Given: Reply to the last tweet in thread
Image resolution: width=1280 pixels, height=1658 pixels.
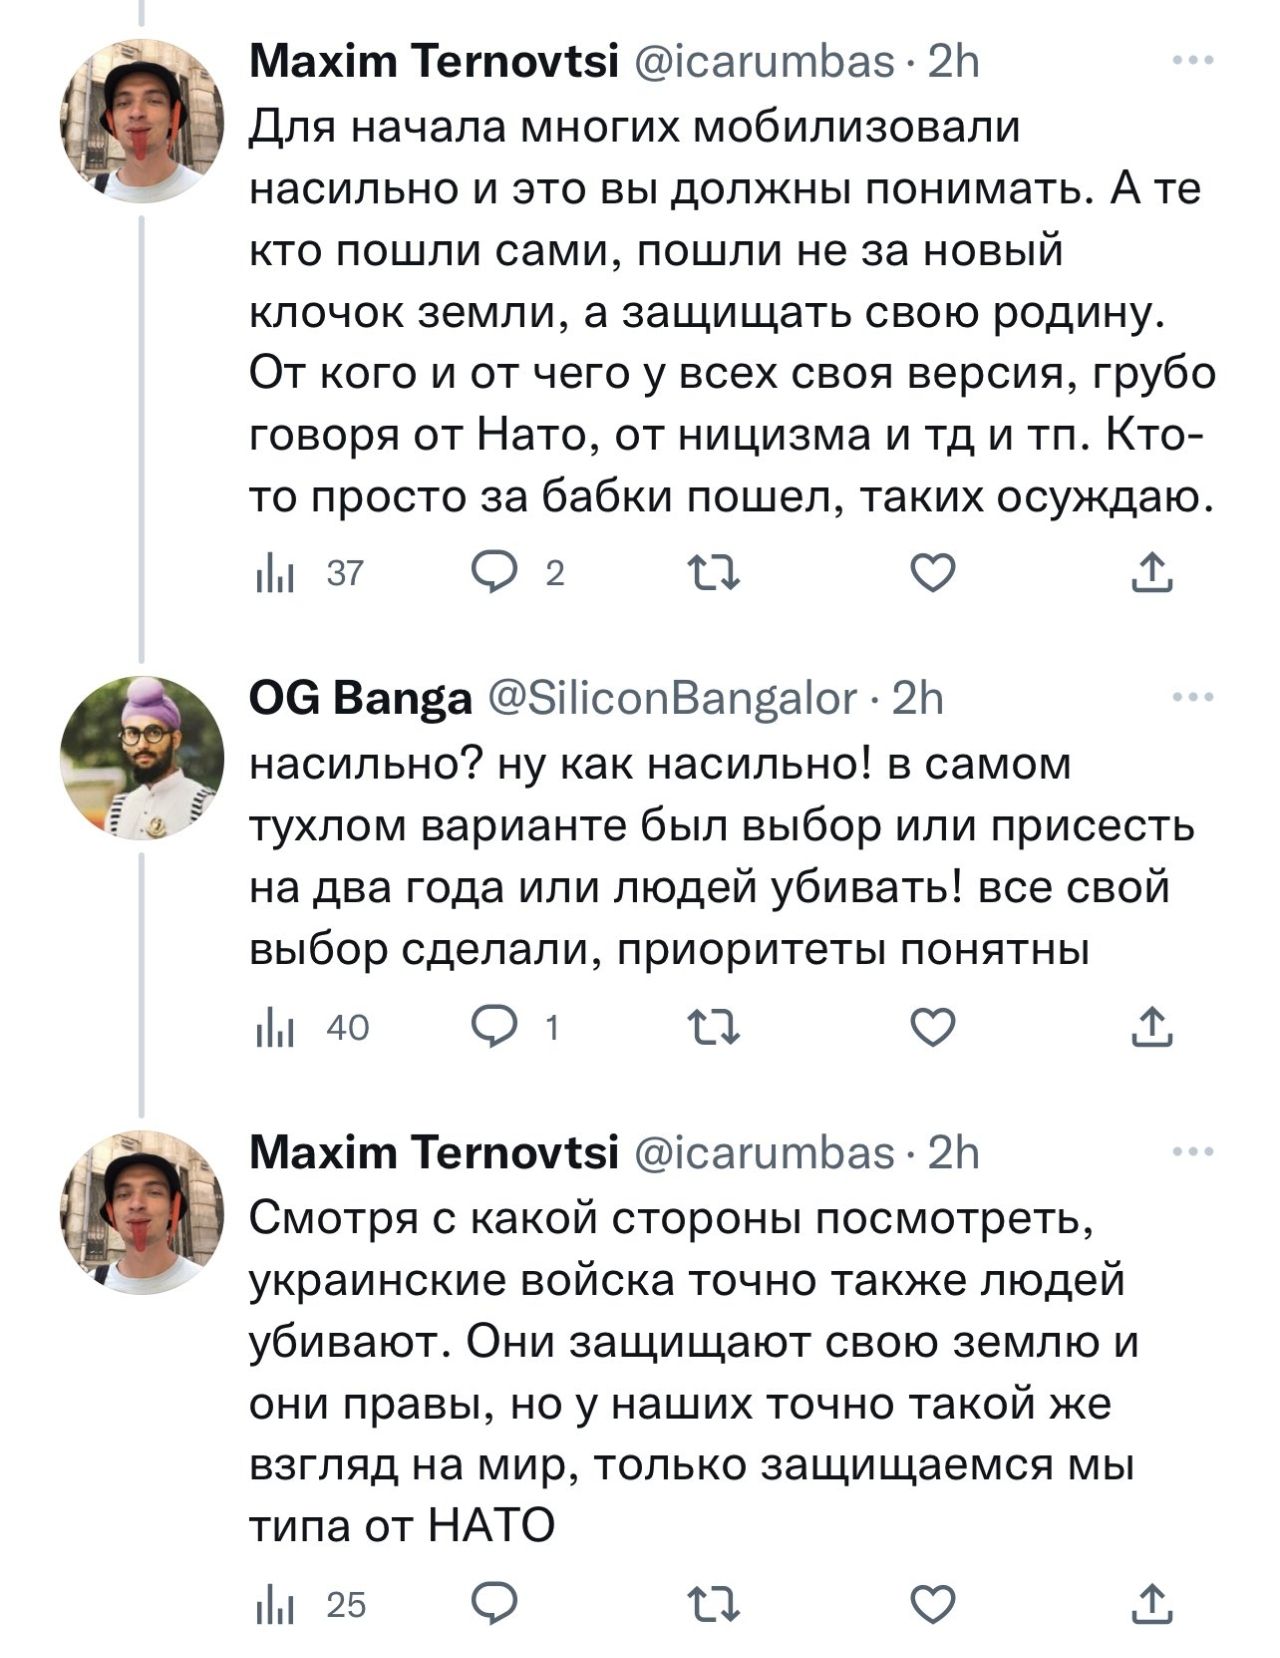Looking at the screenshot, I should 494,1603.
